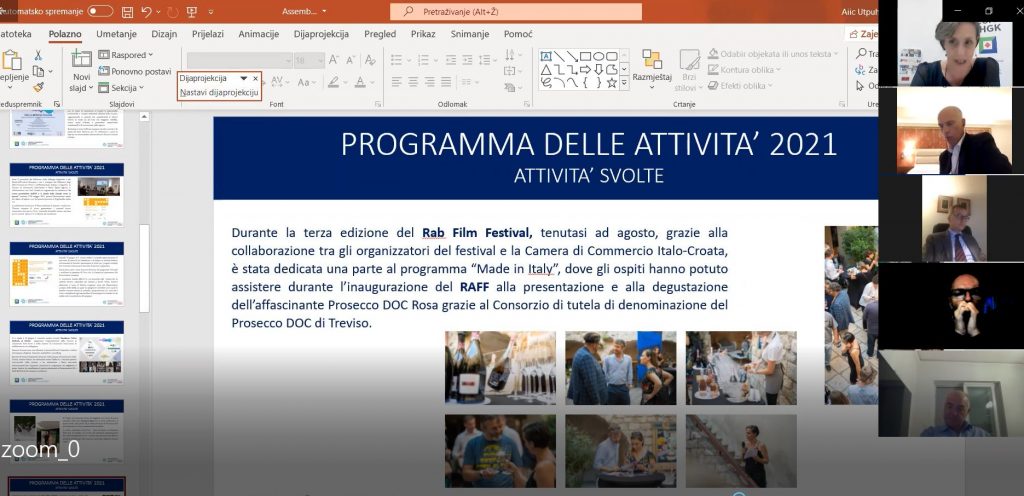Image resolution: width=1024 pixels, height=496 pixels.
Task: Click the Razmještaj arrange icon
Action: coord(651,63)
